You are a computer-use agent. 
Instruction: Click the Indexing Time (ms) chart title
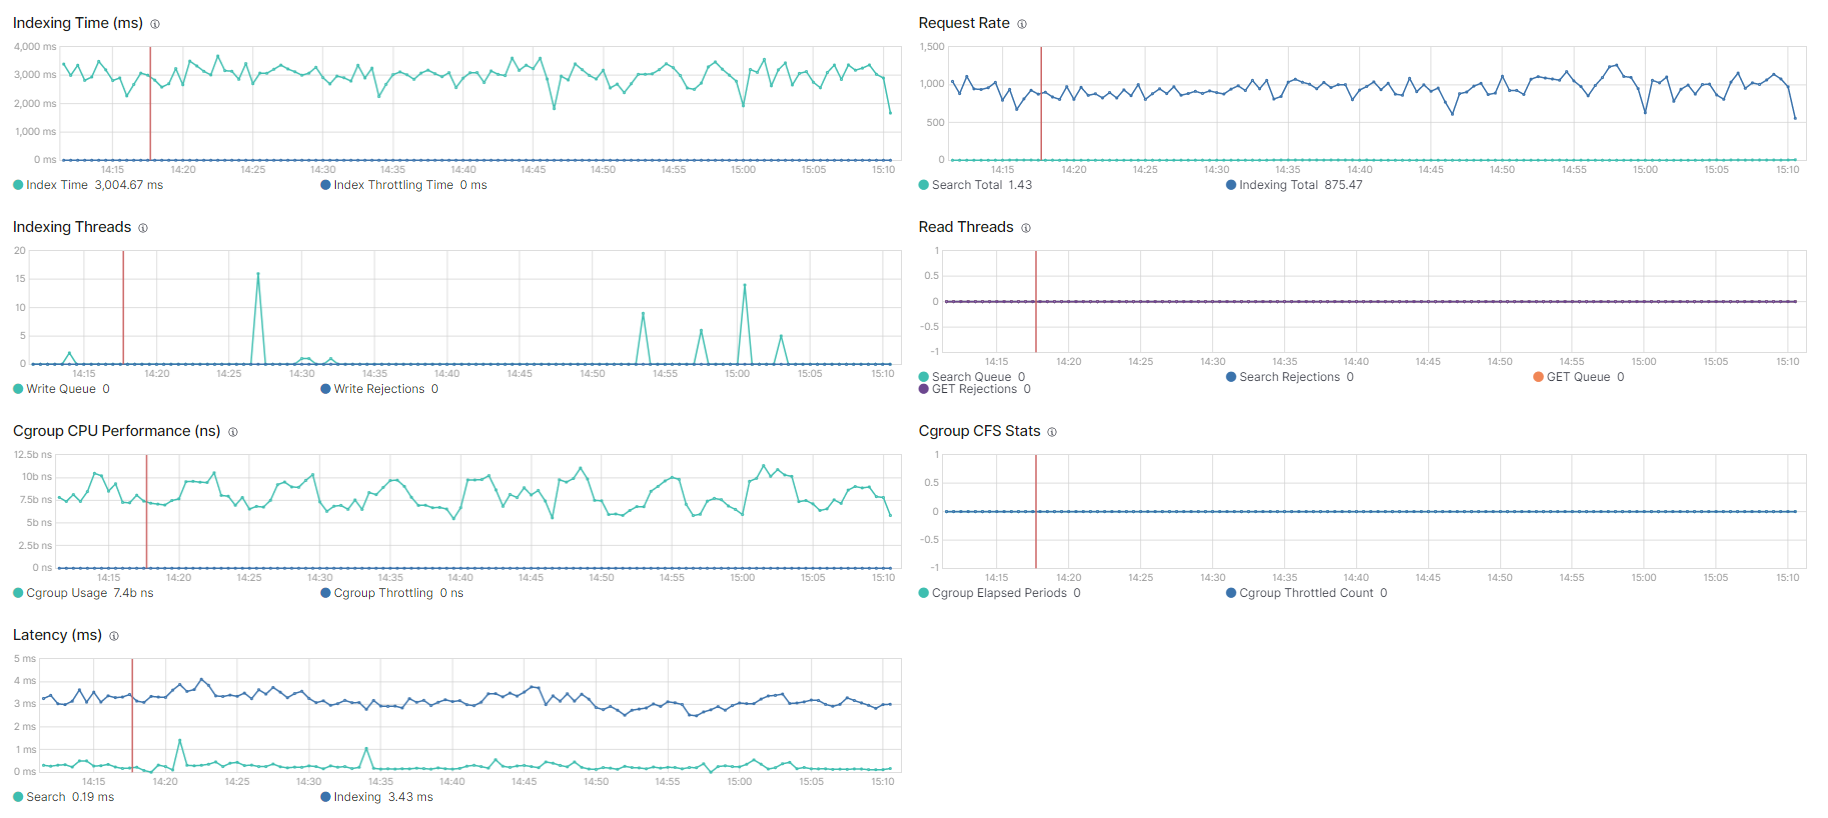click(x=78, y=23)
